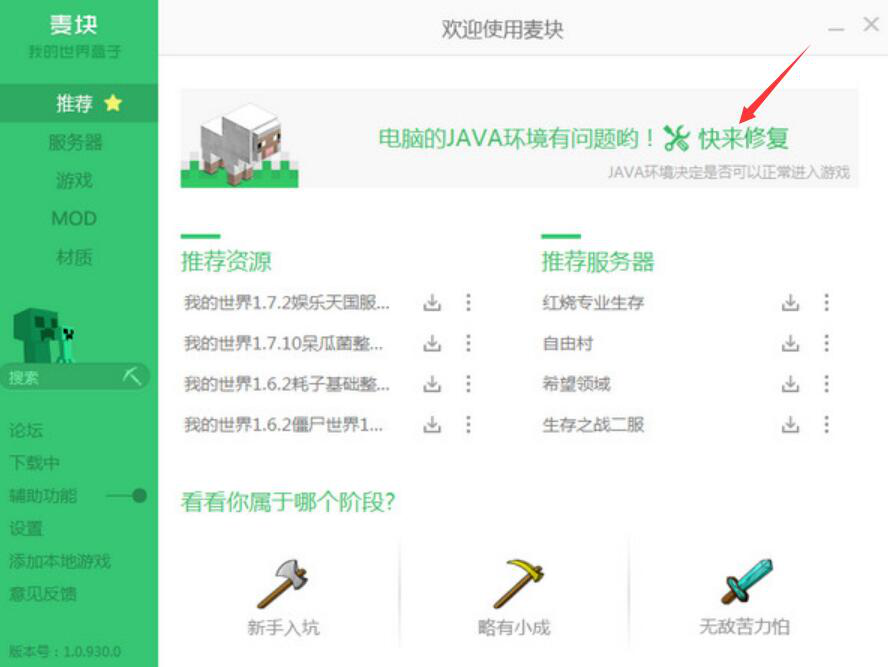Minimize the 麦块 window
The height and width of the screenshot is (667, 888).
836,28
